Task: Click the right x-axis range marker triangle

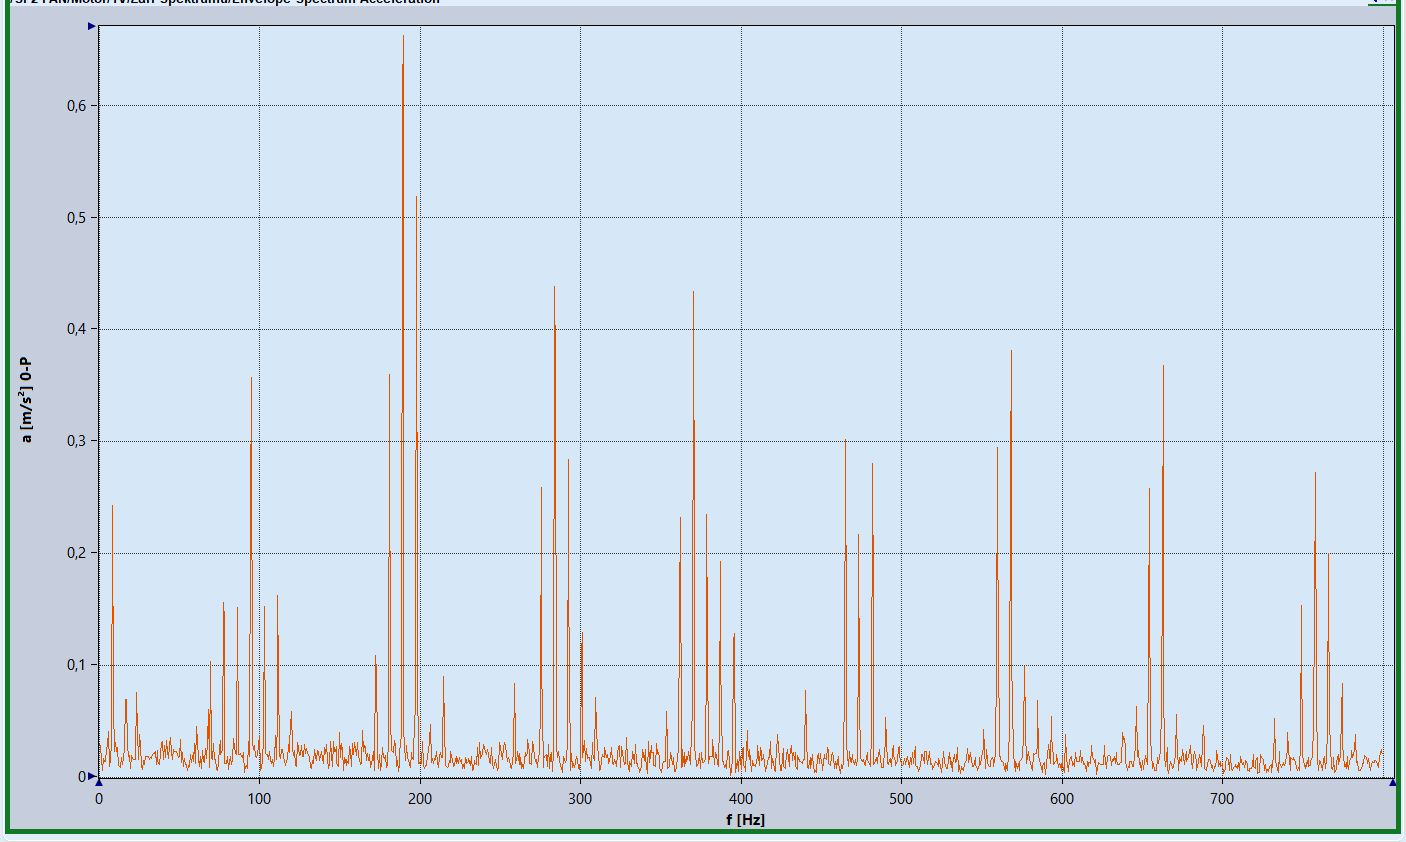Action: (1393, 783)
